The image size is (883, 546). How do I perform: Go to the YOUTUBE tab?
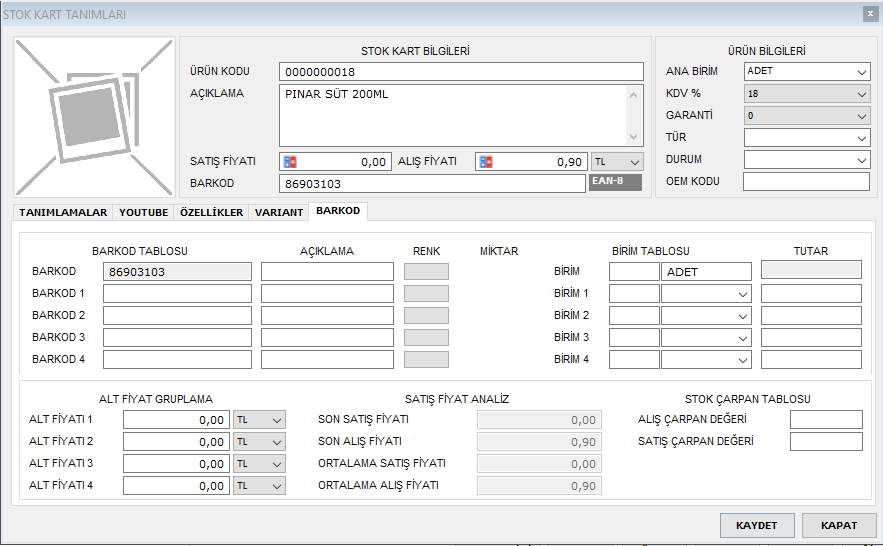[x=144, y=213]
